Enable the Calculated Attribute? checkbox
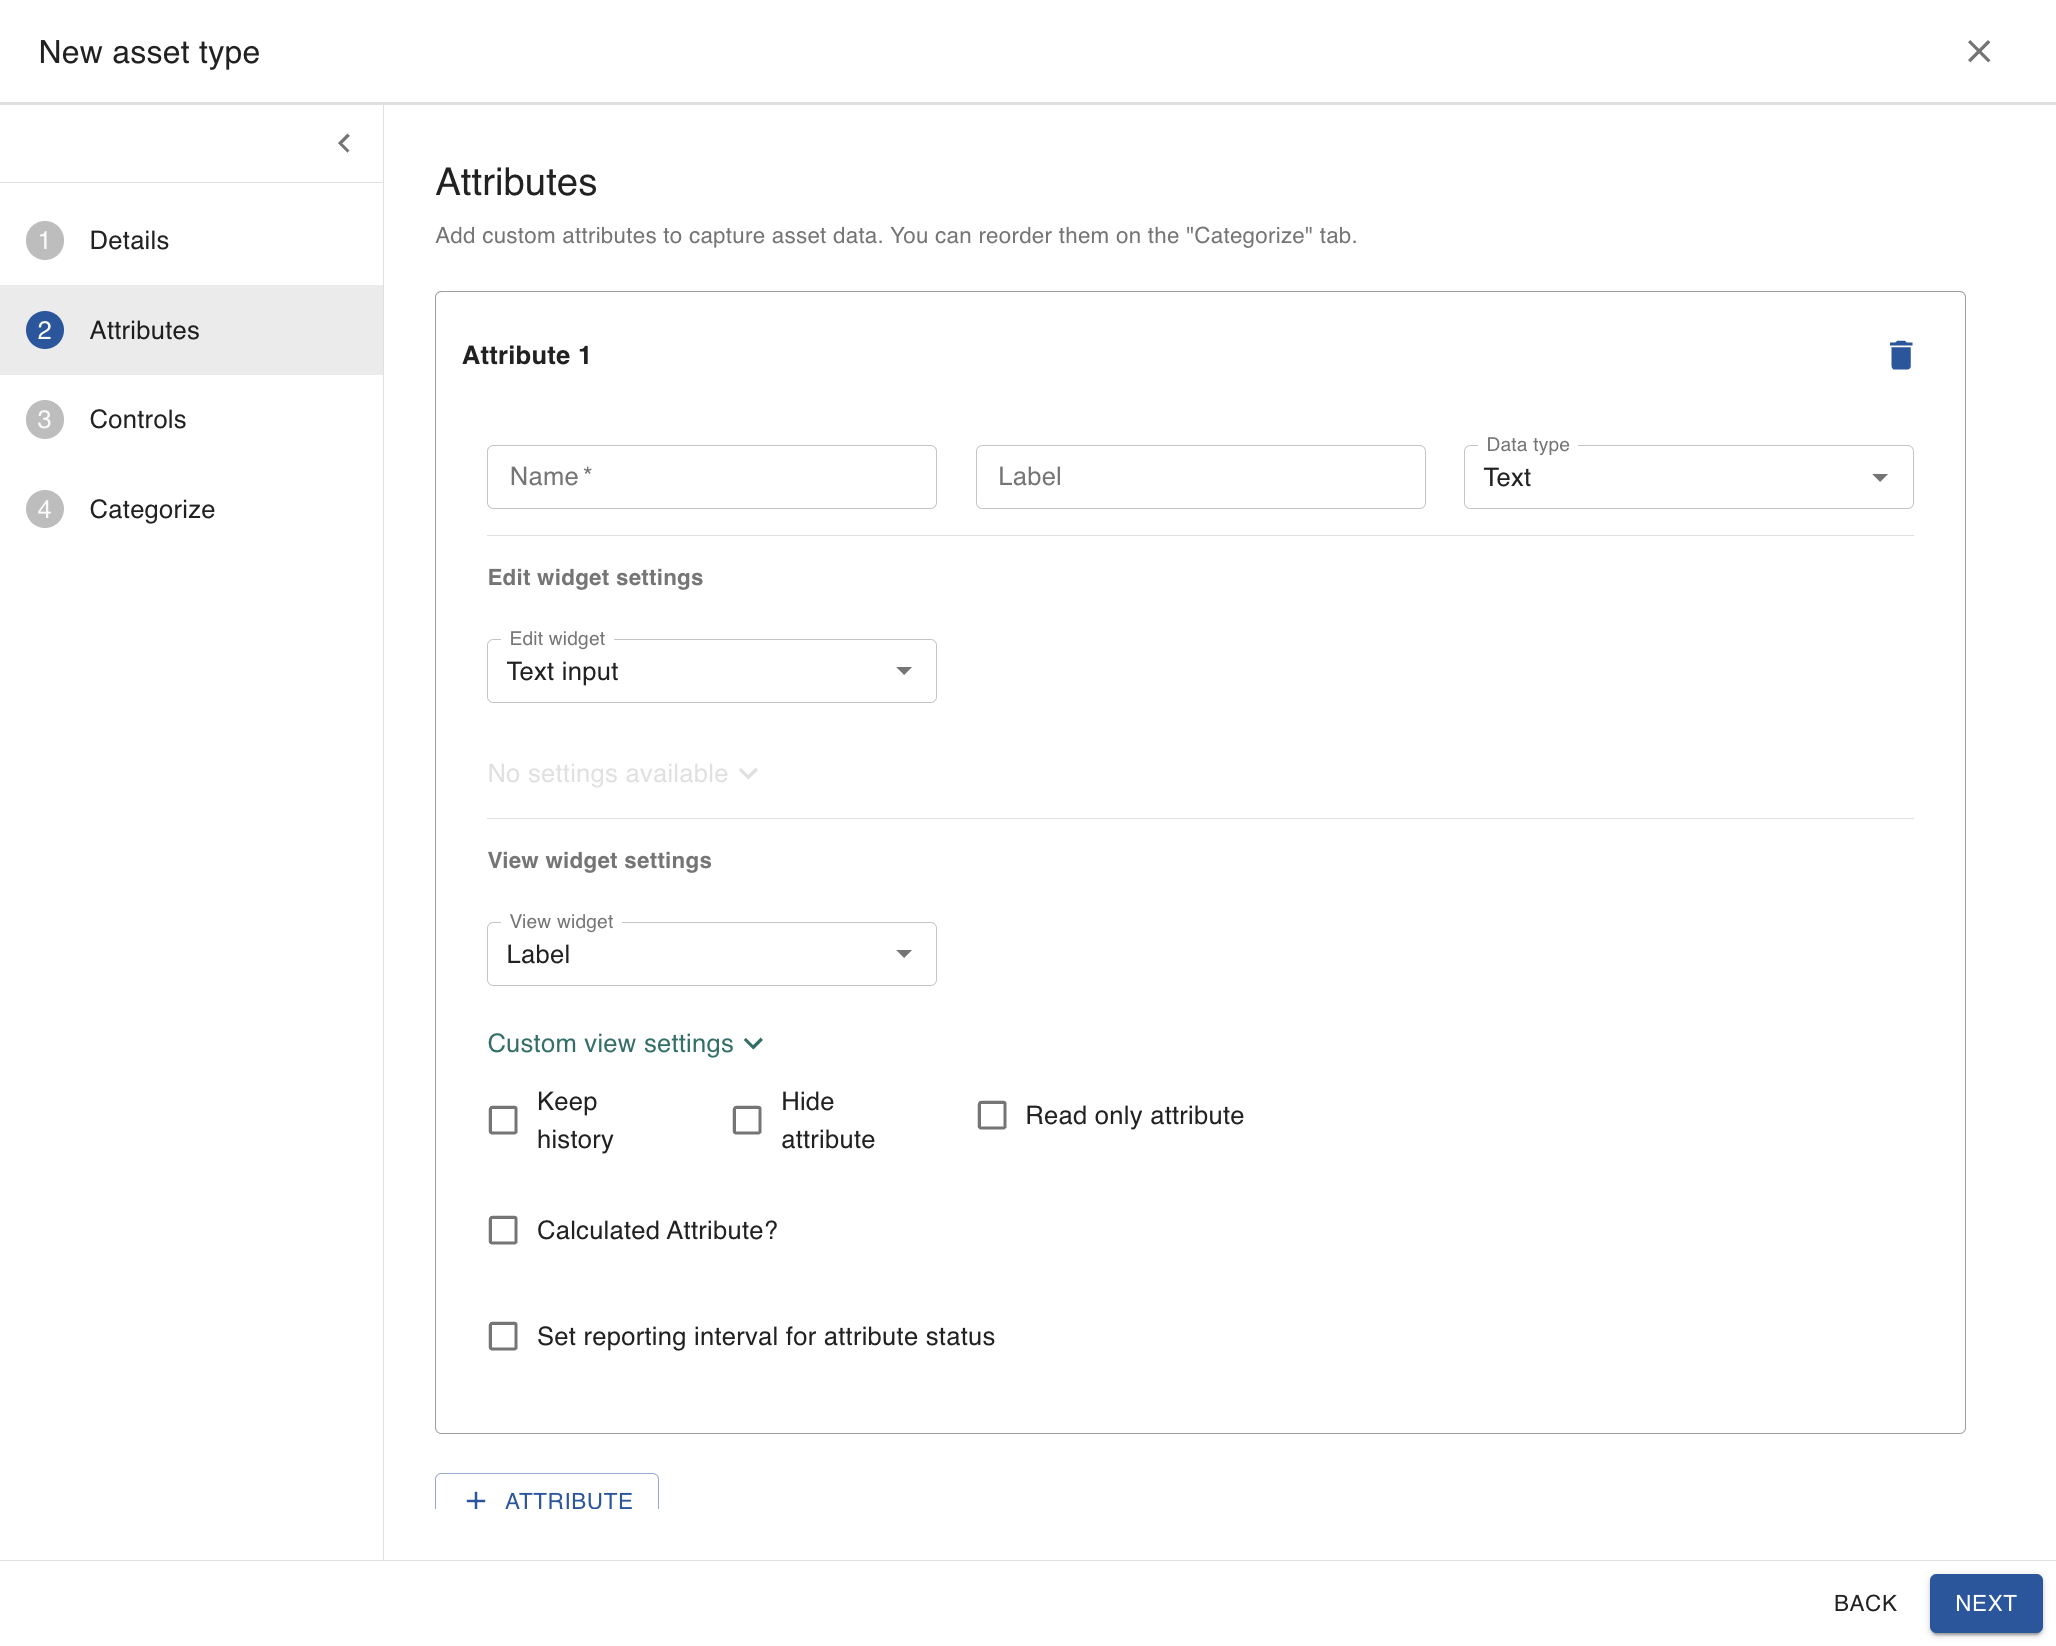 click(503, 1230)
